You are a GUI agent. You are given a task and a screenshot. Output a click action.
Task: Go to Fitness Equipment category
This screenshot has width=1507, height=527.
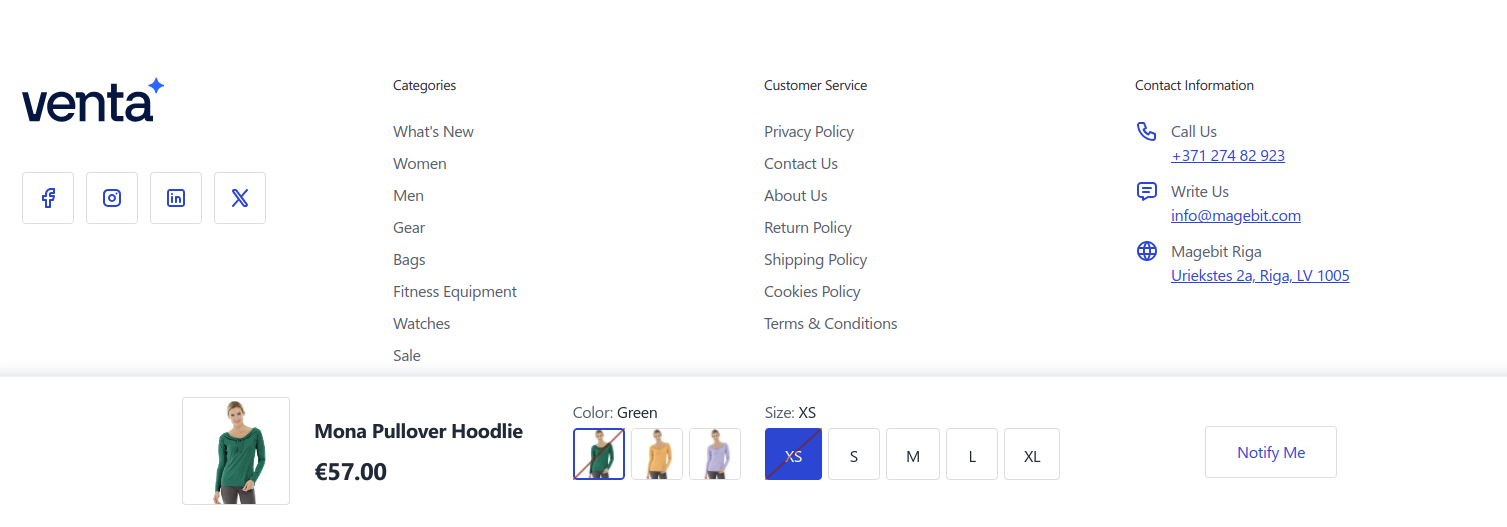pos(455,292)
